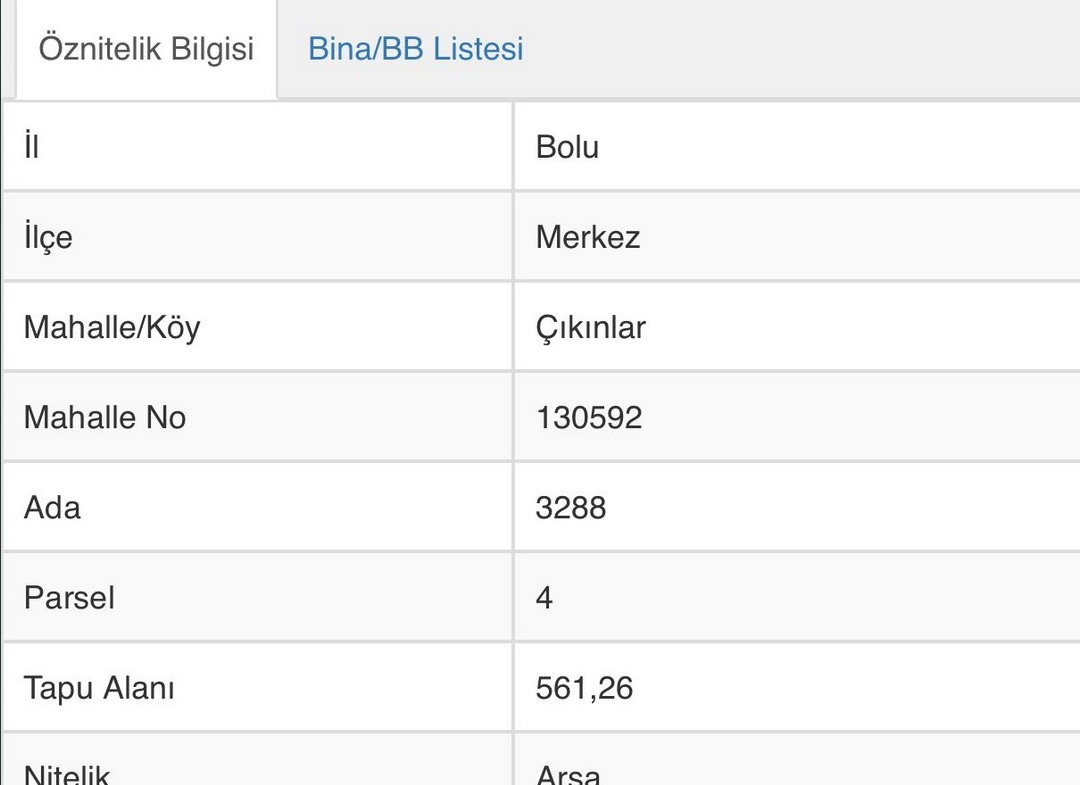Click the İl row label
This screenshot has height=785, width=1080.
tap(258, 147)
